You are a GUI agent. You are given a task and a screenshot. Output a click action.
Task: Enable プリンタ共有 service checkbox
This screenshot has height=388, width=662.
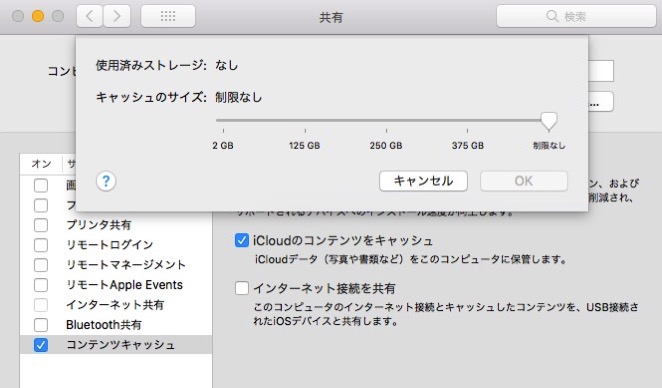point(41,225)
